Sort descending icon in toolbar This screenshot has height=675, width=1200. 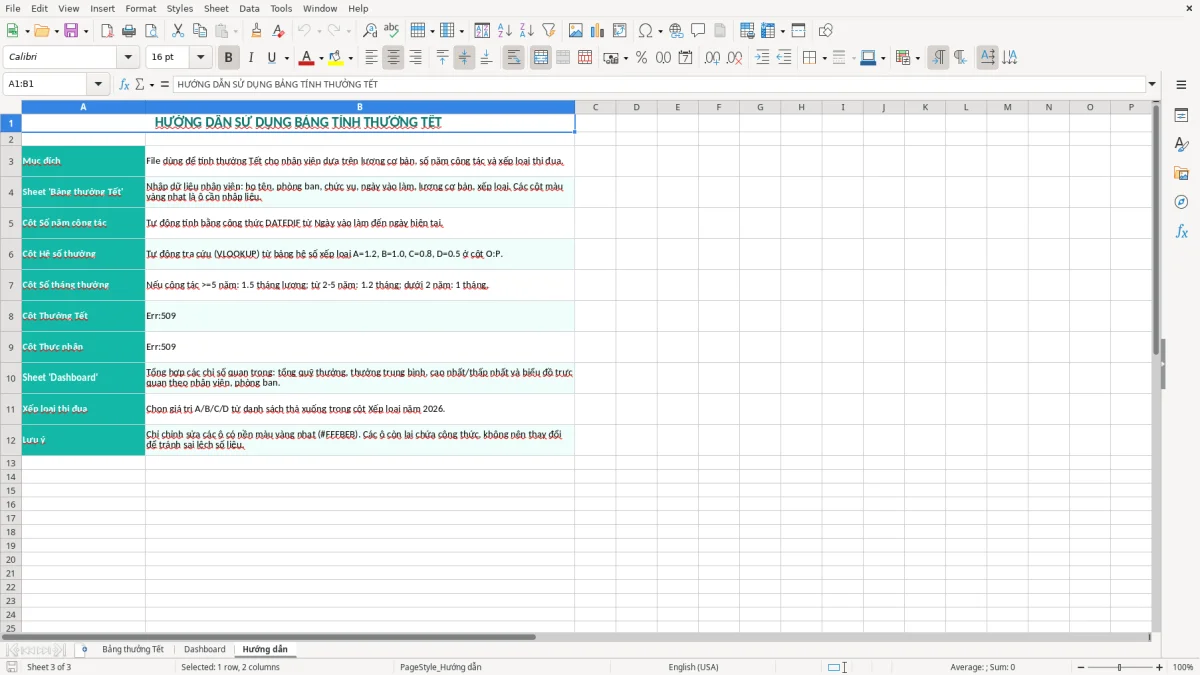pyautogui.click(x=527, y=31)
